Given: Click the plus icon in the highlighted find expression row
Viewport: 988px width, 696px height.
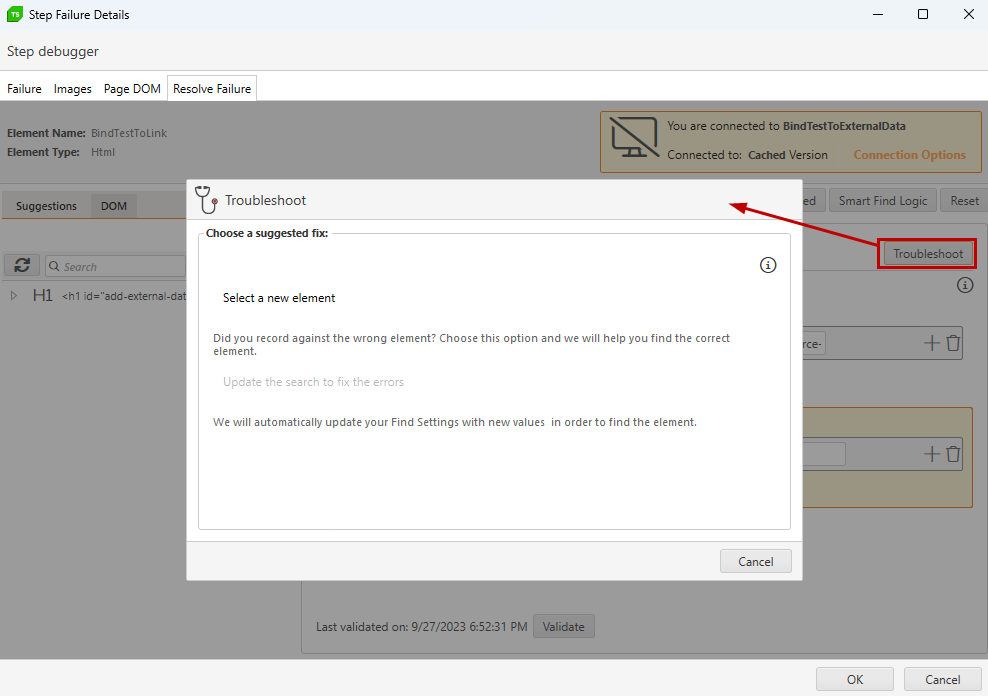Looking at the screenshot, I should pos(931,454).
